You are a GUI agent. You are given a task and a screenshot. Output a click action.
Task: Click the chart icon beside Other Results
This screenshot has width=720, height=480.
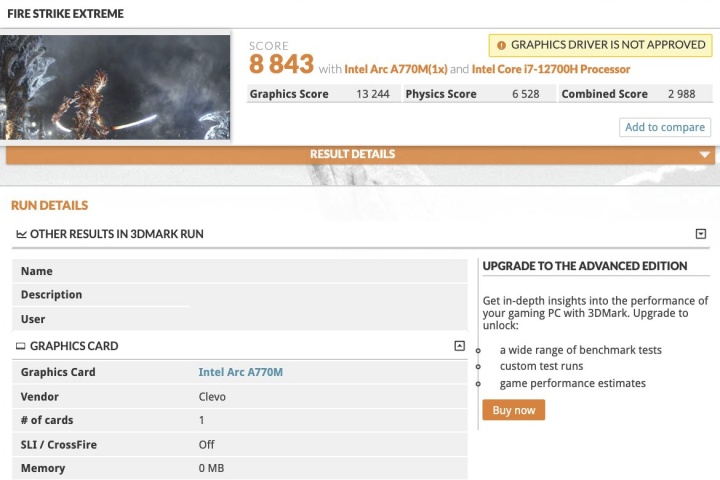pos(20,234)
